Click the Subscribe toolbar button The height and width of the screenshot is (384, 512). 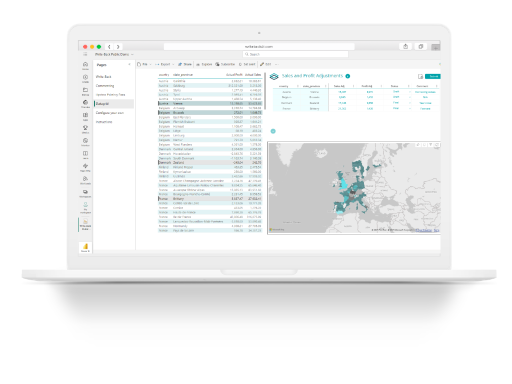[225, 64]
